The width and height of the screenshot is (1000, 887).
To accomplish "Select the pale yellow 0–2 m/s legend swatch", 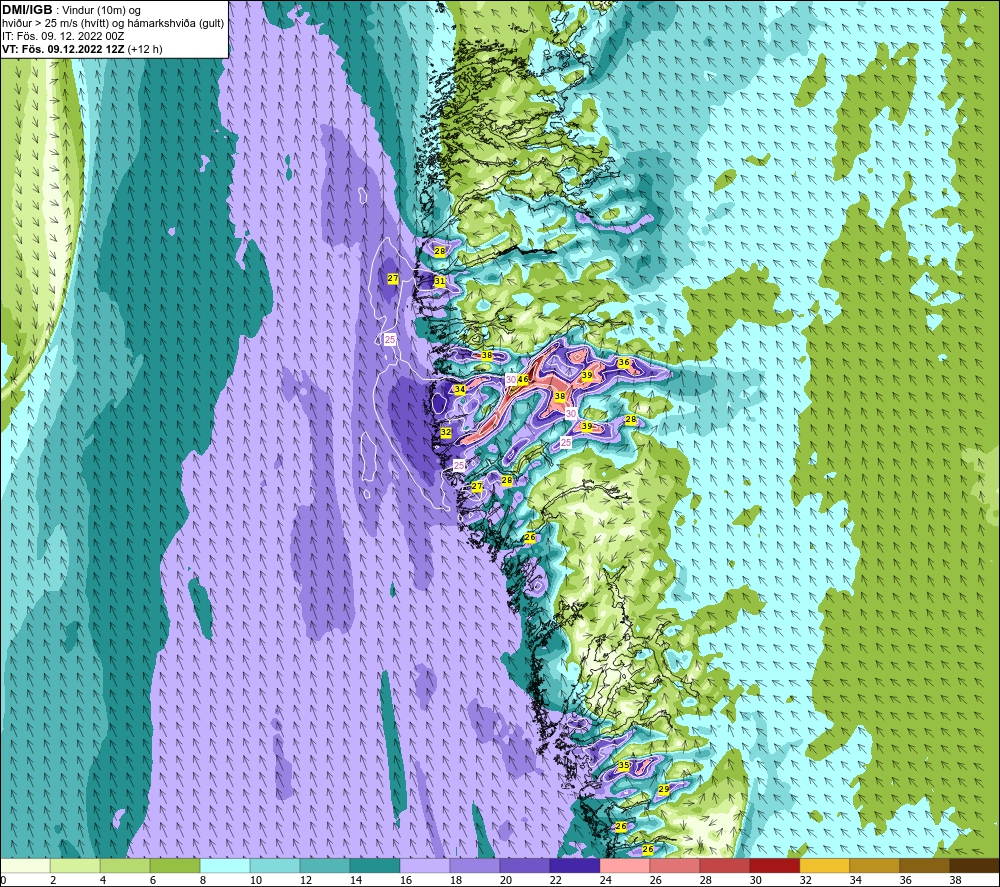I will 25,866.
